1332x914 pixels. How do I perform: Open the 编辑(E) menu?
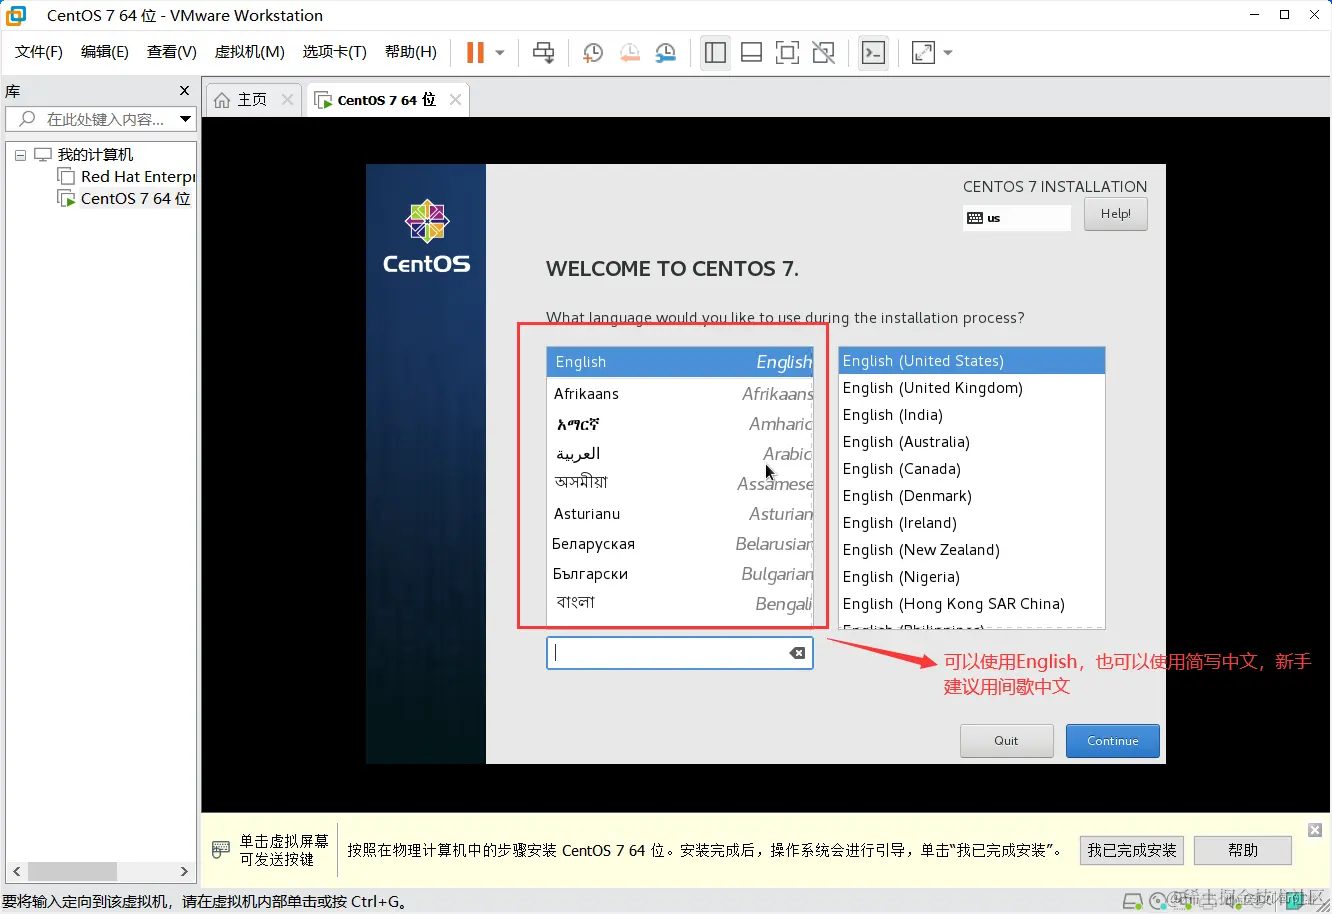[x=105, y=52]
